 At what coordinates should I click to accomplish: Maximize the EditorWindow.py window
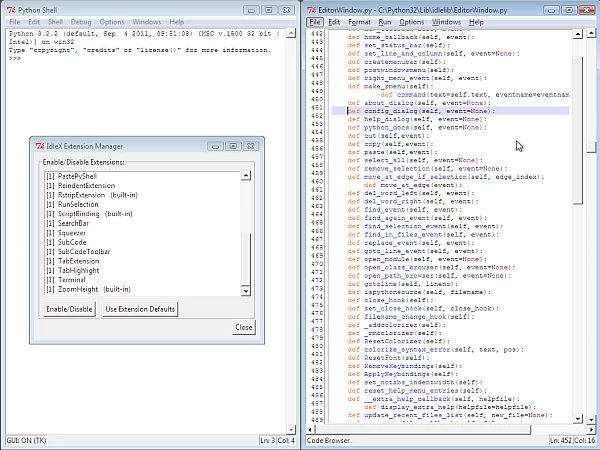coord(569,10)
